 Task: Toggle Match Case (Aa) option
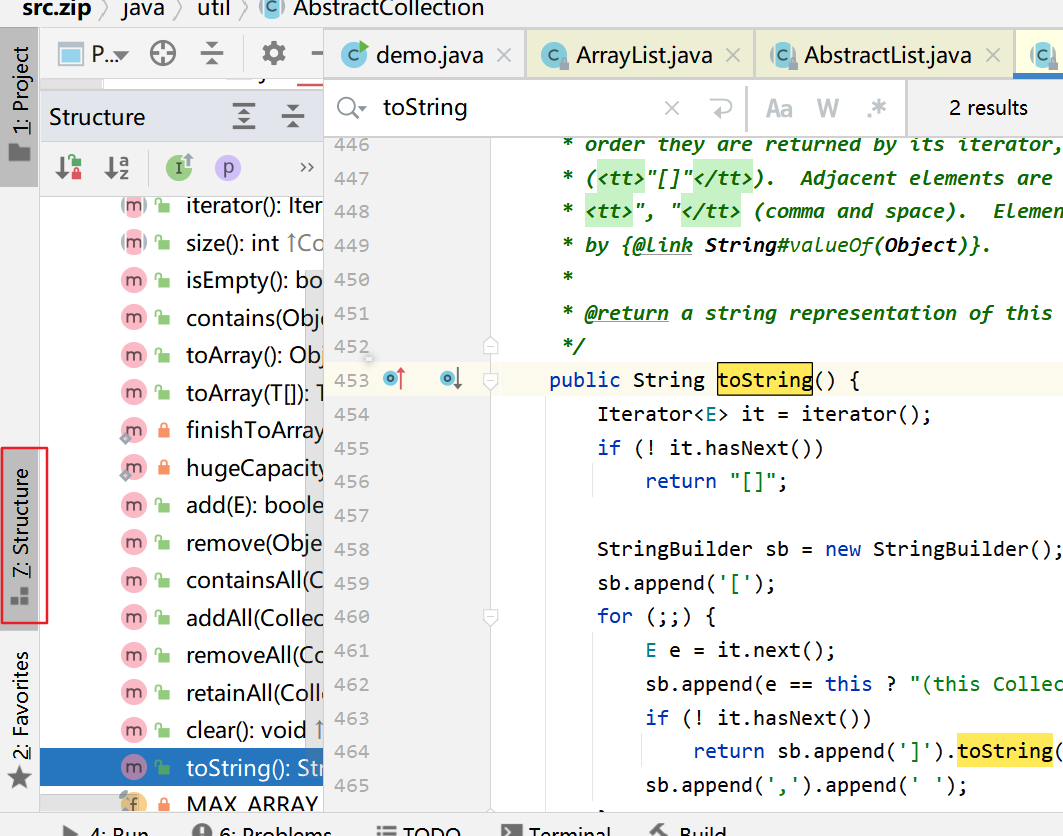click(x=779, y=108)
